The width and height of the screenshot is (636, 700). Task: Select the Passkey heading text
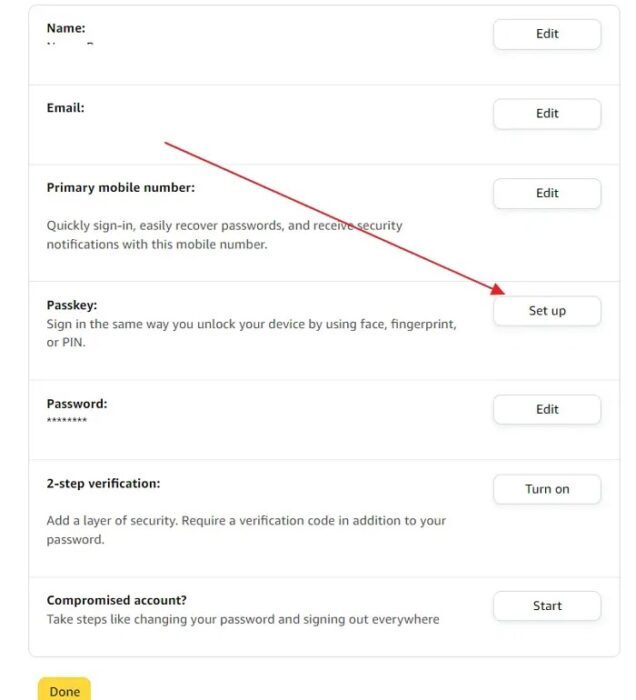(72, 305)
